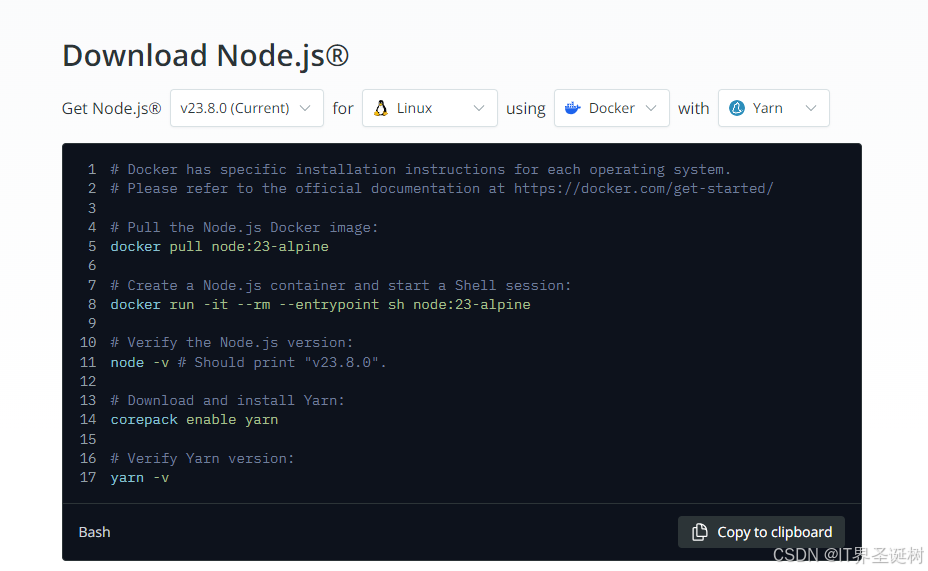Viewport: 928px width, 571px height.
Task: Click the comment "# Pull the Node.js Docker image:"
Action: click(x=244, y=228)
